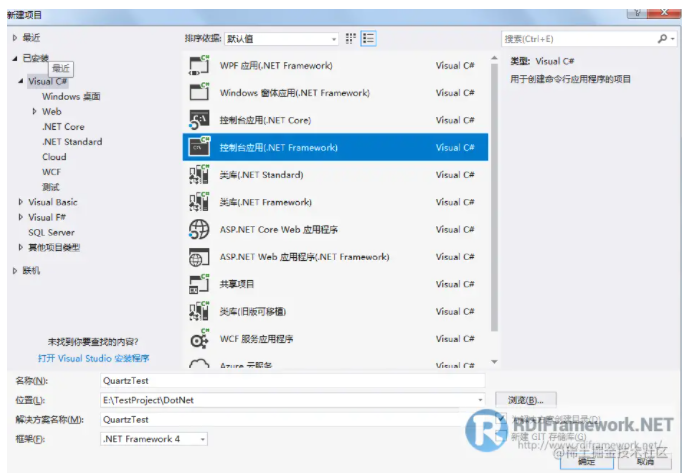Open the search options dropdown arrow
The width and height of the screenshot is (688, 476).
pyautogui.click(x=673, y=39)
